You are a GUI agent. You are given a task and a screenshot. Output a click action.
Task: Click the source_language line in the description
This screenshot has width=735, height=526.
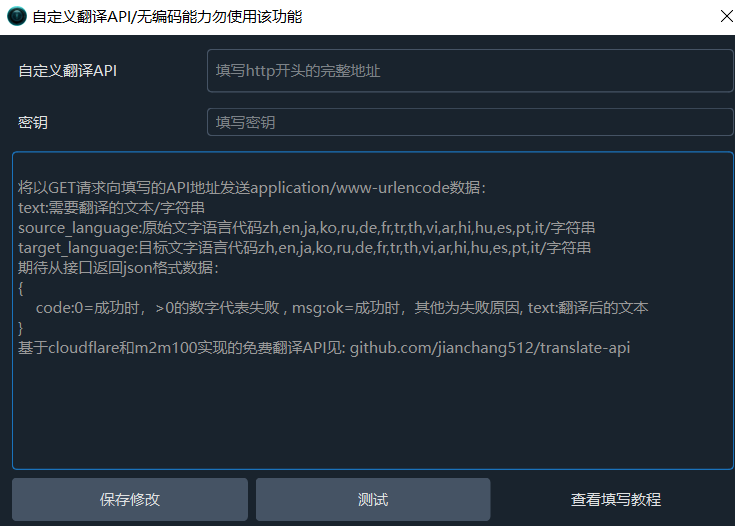[x=306, y=228]
